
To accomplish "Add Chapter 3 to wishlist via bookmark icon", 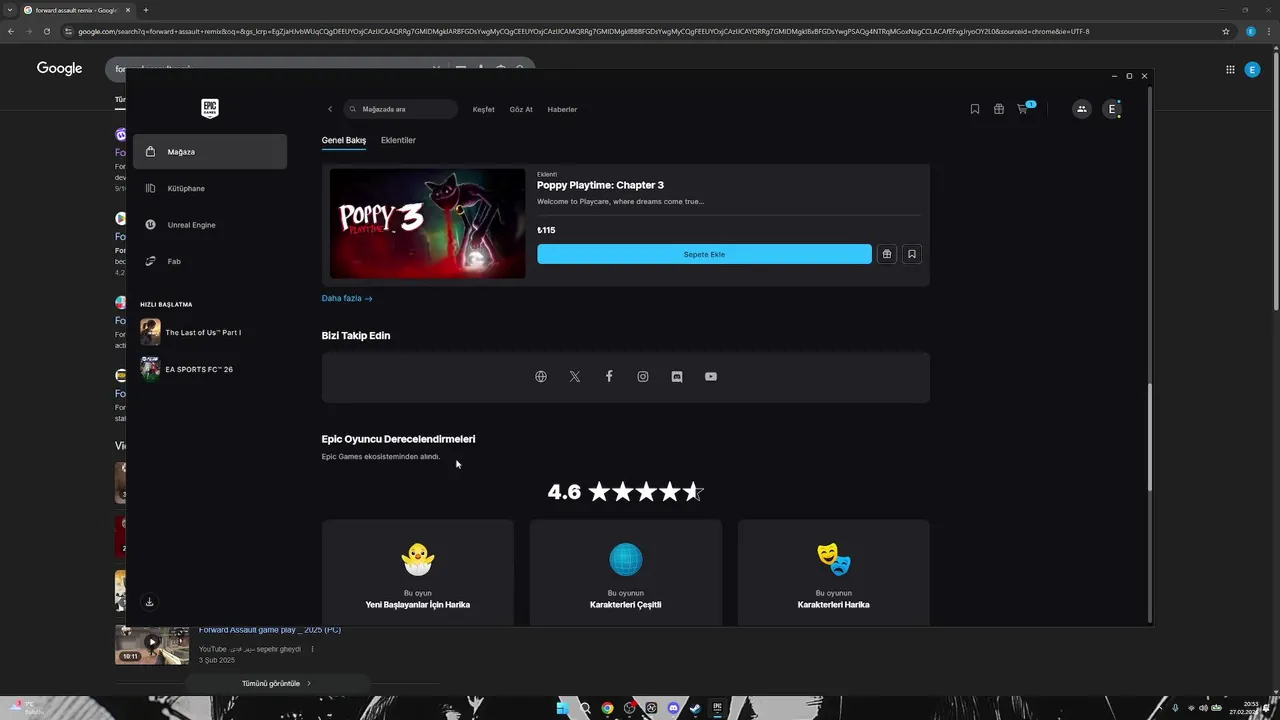I will coord(912,254).
